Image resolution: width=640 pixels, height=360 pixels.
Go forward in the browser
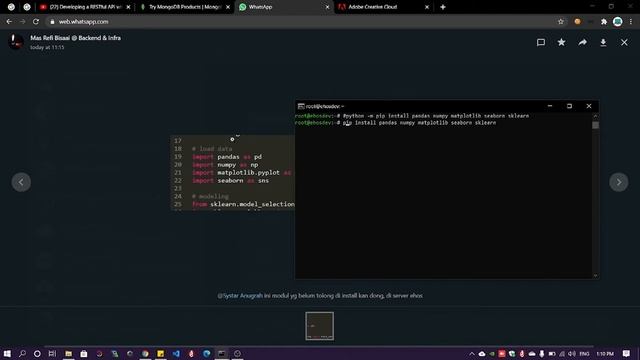pyautogui.click(x=22, y=22)
